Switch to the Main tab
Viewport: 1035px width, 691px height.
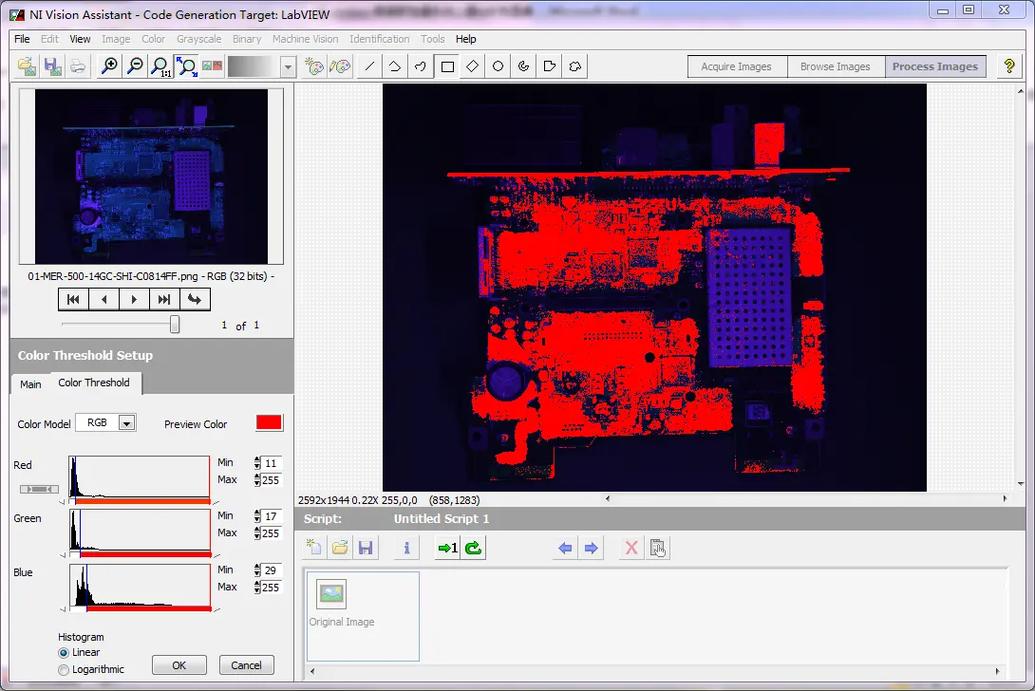(x=31, y=384)
